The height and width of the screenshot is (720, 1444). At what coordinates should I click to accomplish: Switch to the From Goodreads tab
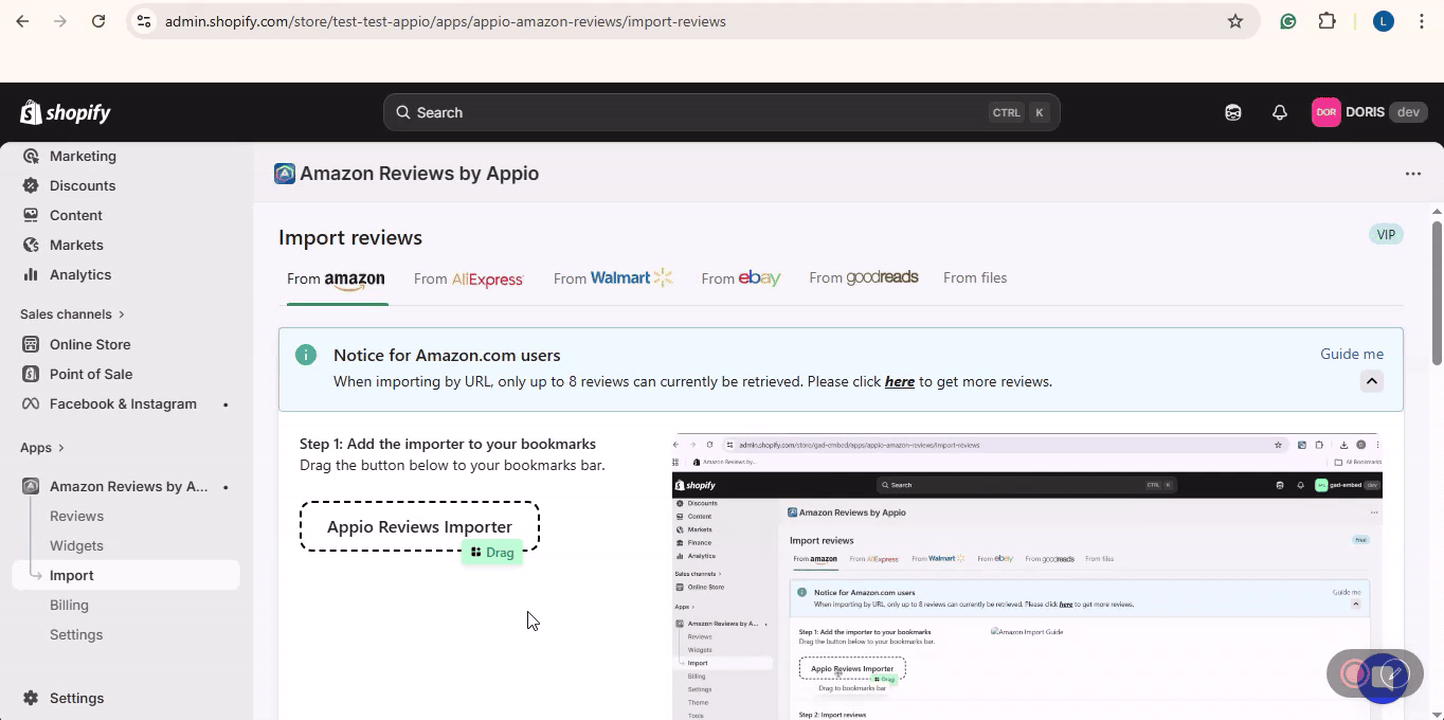[x=863, y=278]
